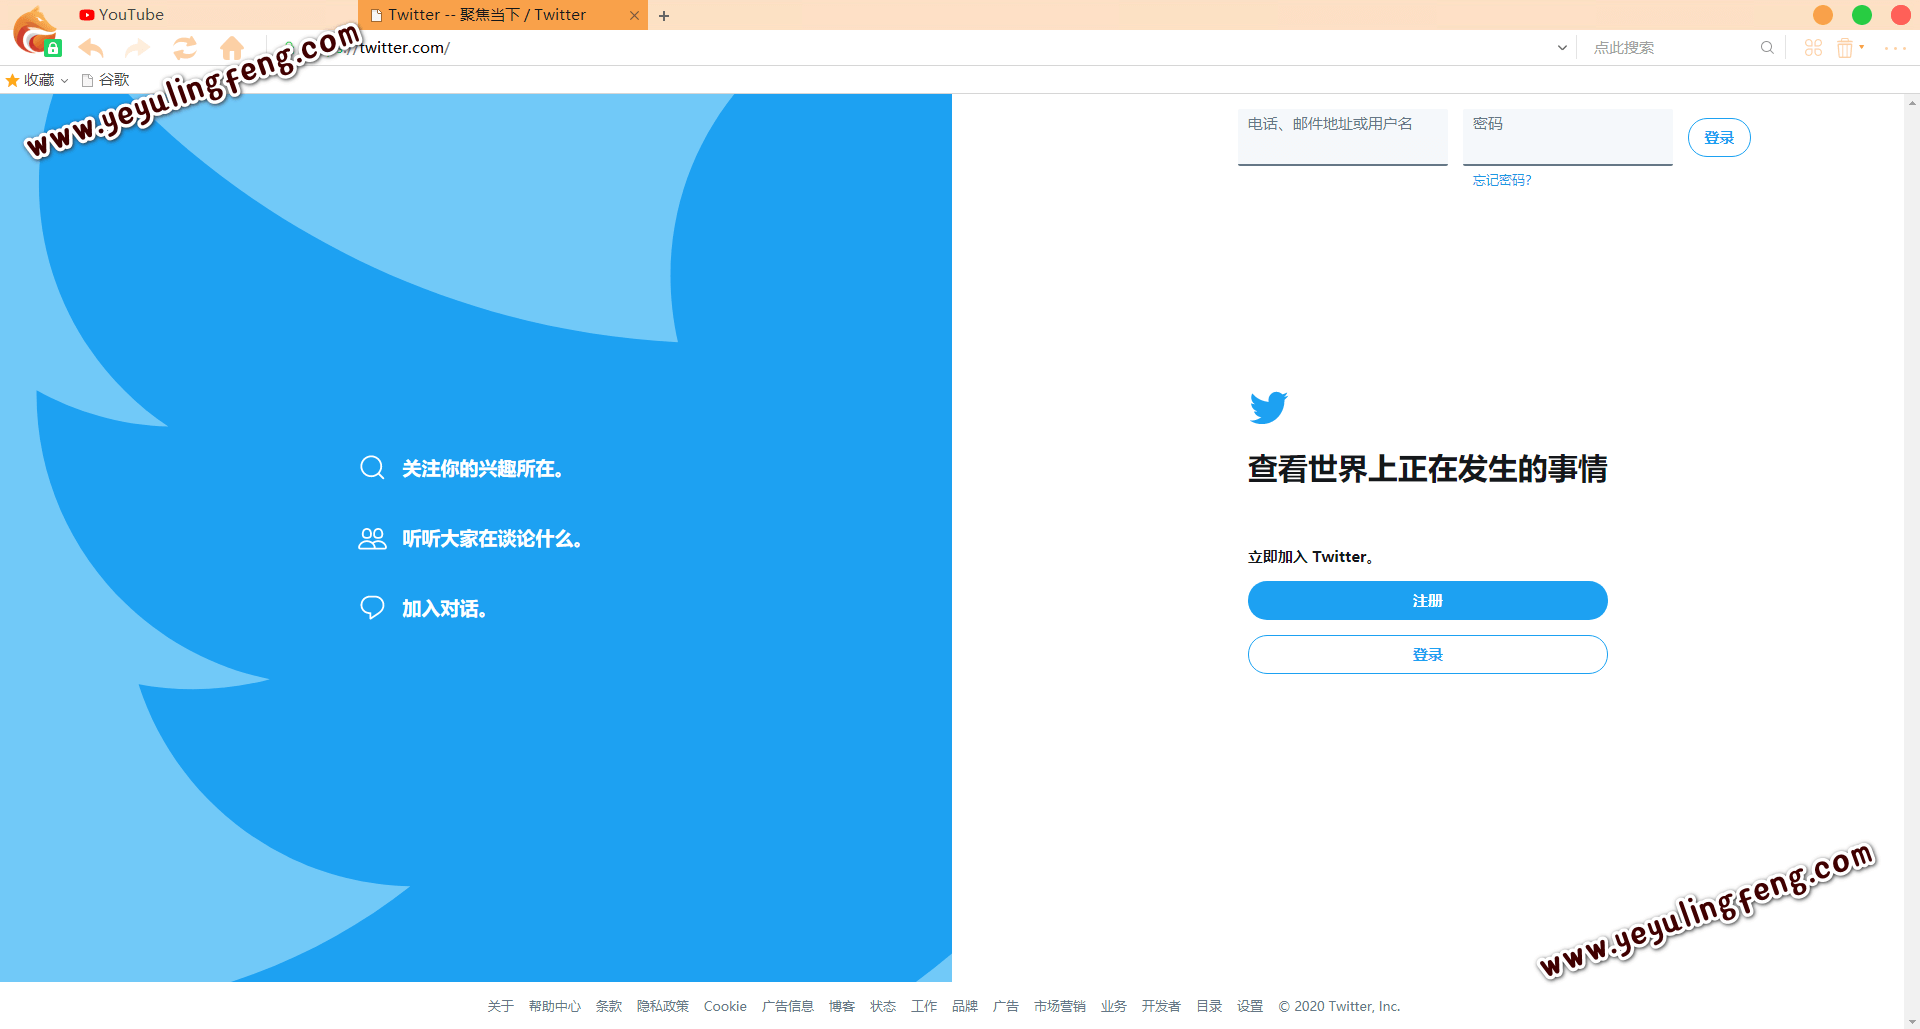
Task: Focus the 密码 password field
Action: tap(1568, 137)
